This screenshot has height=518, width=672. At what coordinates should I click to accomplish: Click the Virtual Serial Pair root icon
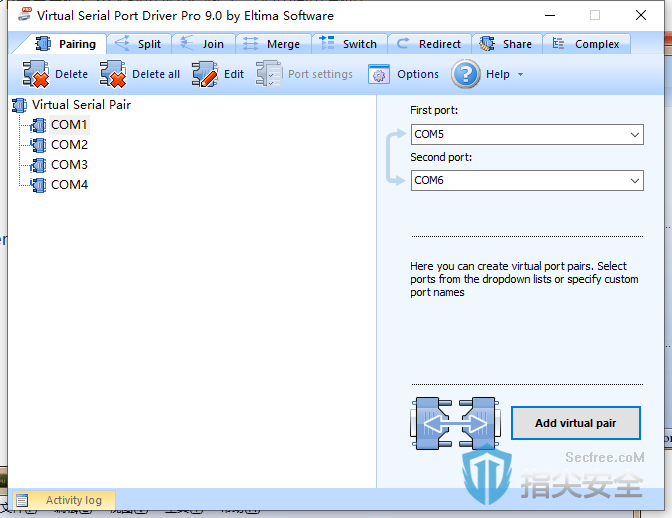19,105
